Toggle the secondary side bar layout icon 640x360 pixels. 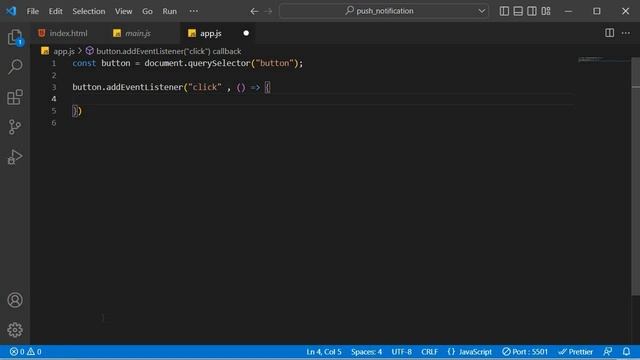coord(532,11)
